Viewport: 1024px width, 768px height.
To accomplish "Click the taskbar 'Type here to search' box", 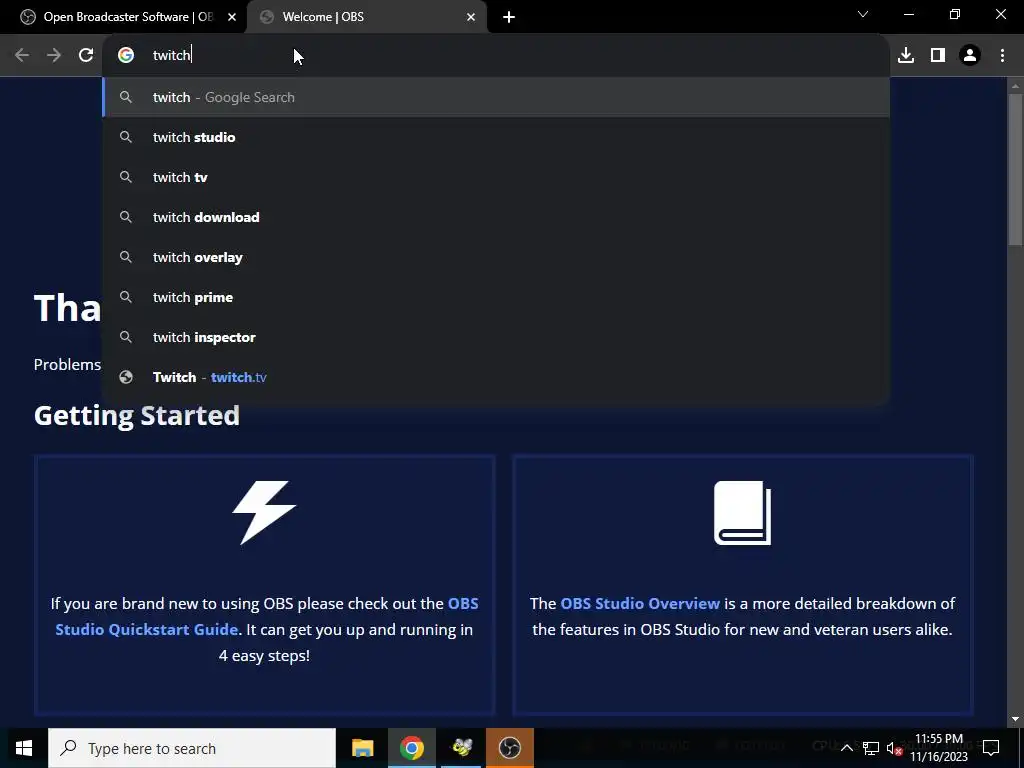I will coord(192,748).
